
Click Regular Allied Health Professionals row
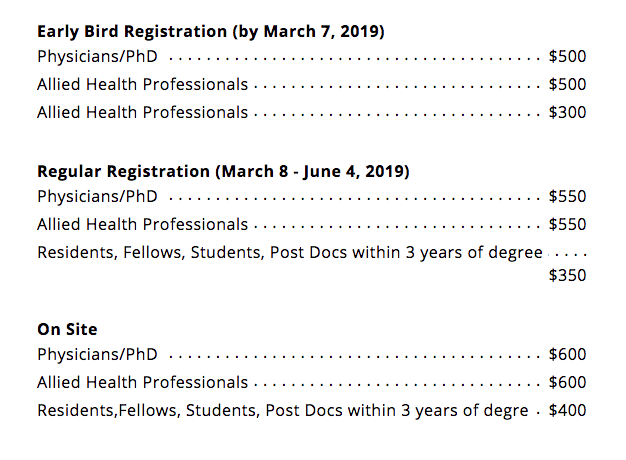click(x=142, y=225)
